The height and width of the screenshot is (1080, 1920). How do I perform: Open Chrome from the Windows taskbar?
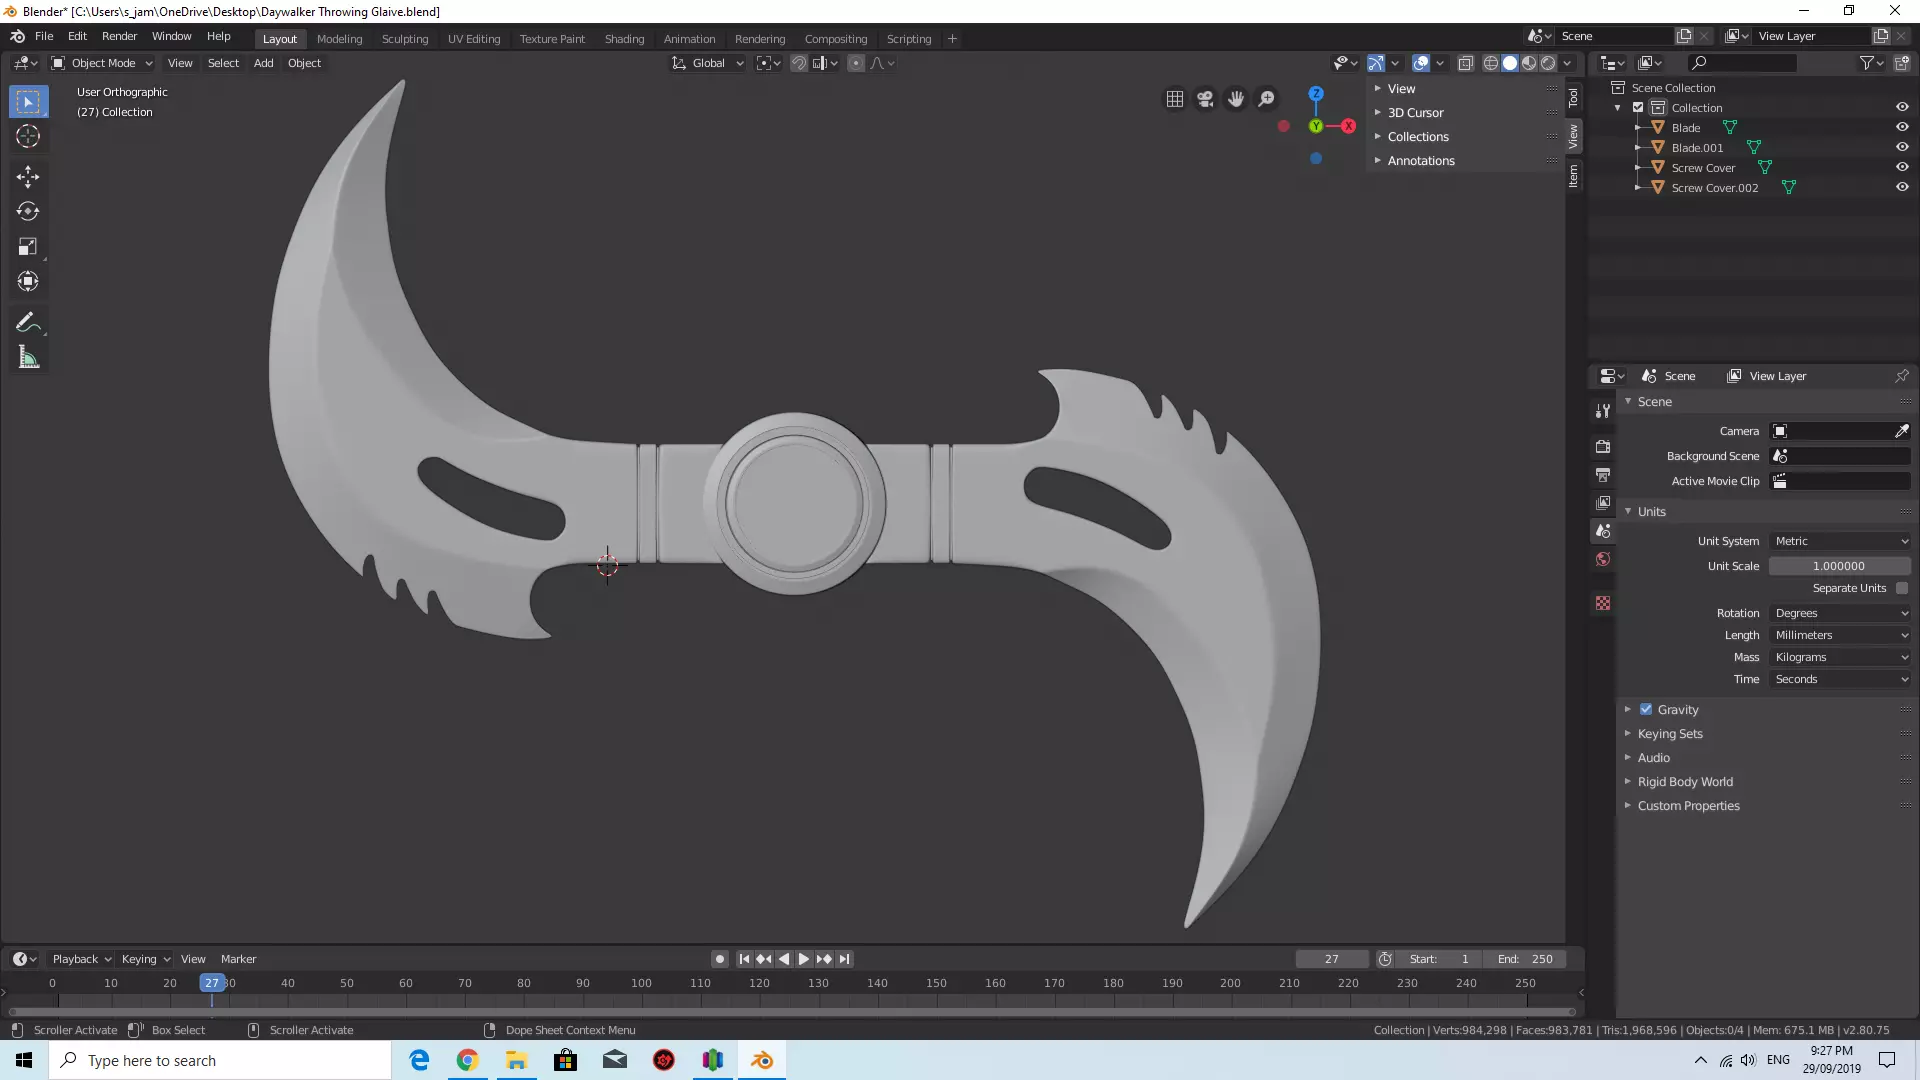coord(467,1060)
